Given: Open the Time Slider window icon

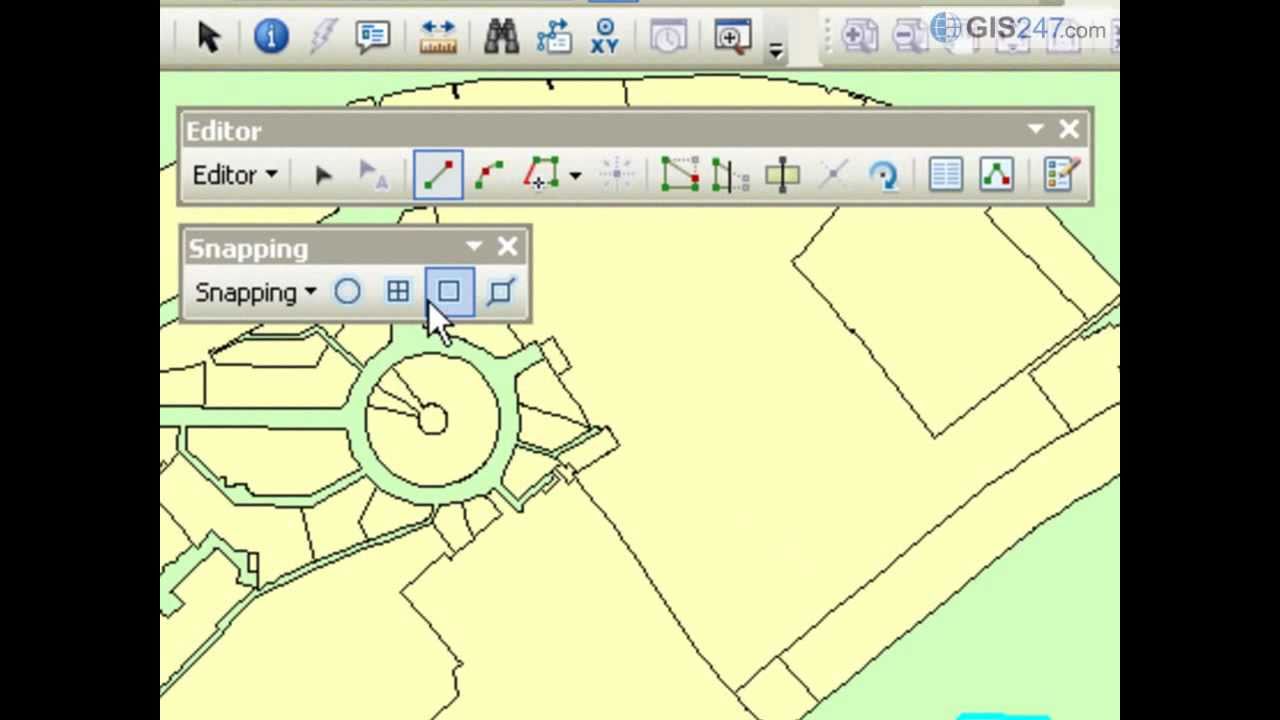Looking at the screenshot, I should tap(668, 37).
